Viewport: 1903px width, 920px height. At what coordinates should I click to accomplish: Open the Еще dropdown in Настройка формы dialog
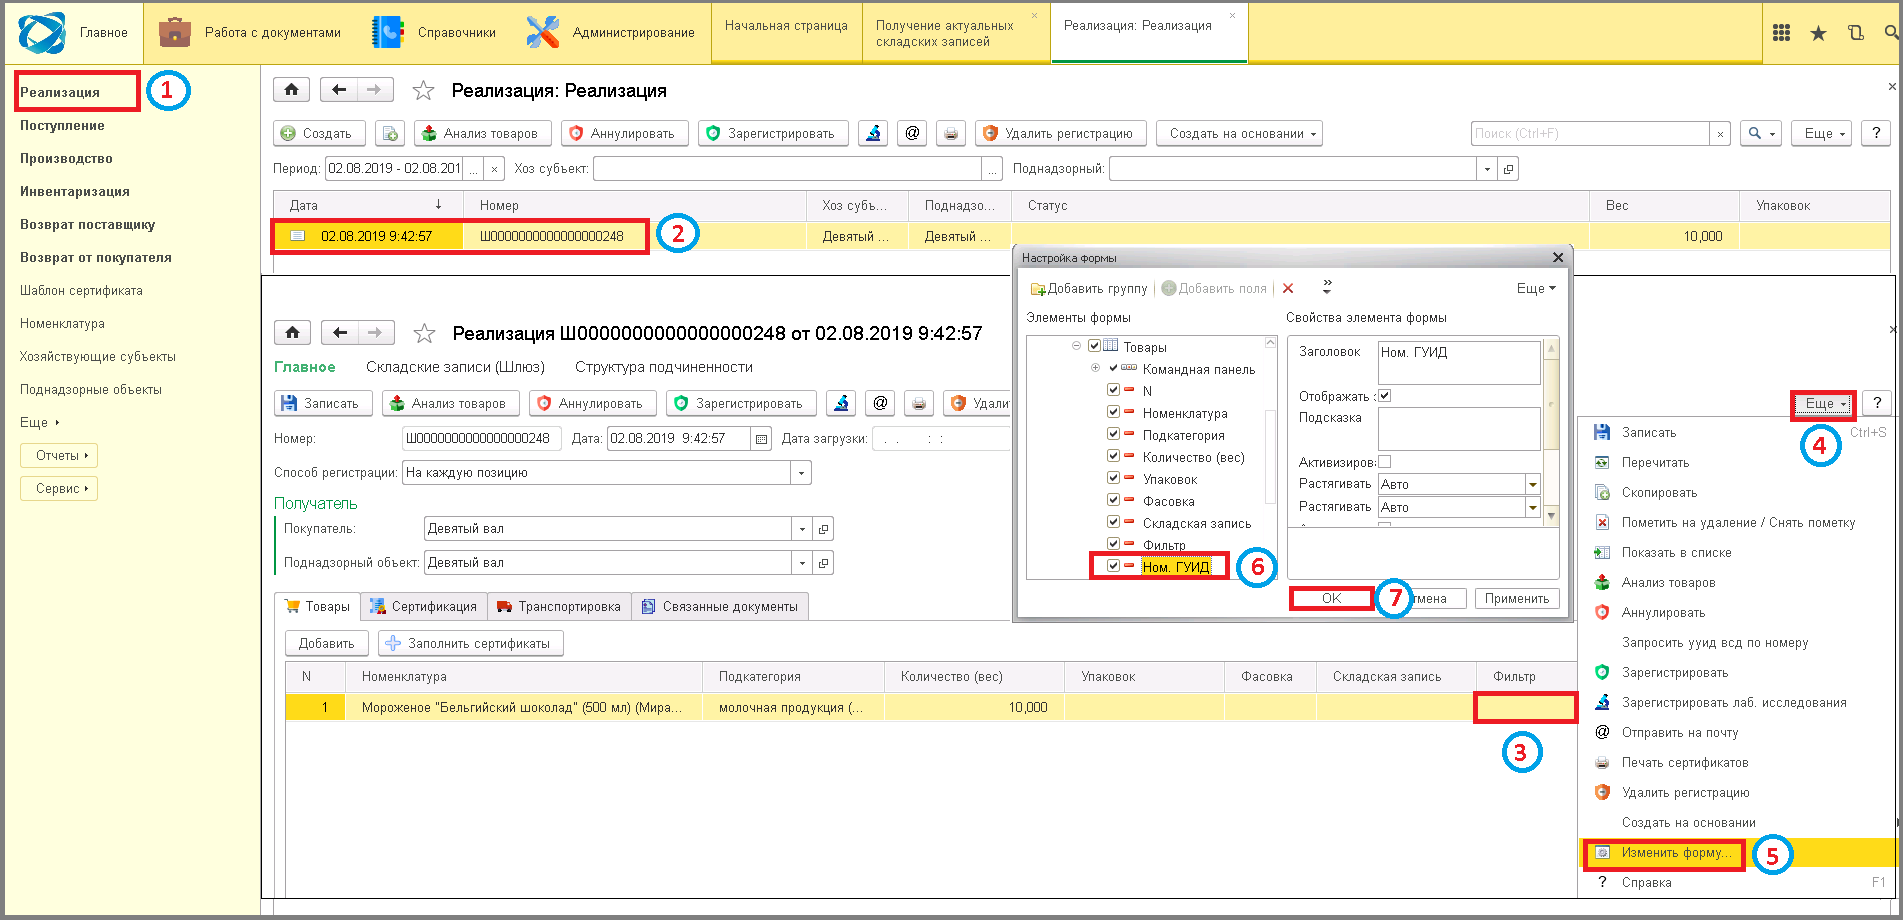(x=1536, y=288)
